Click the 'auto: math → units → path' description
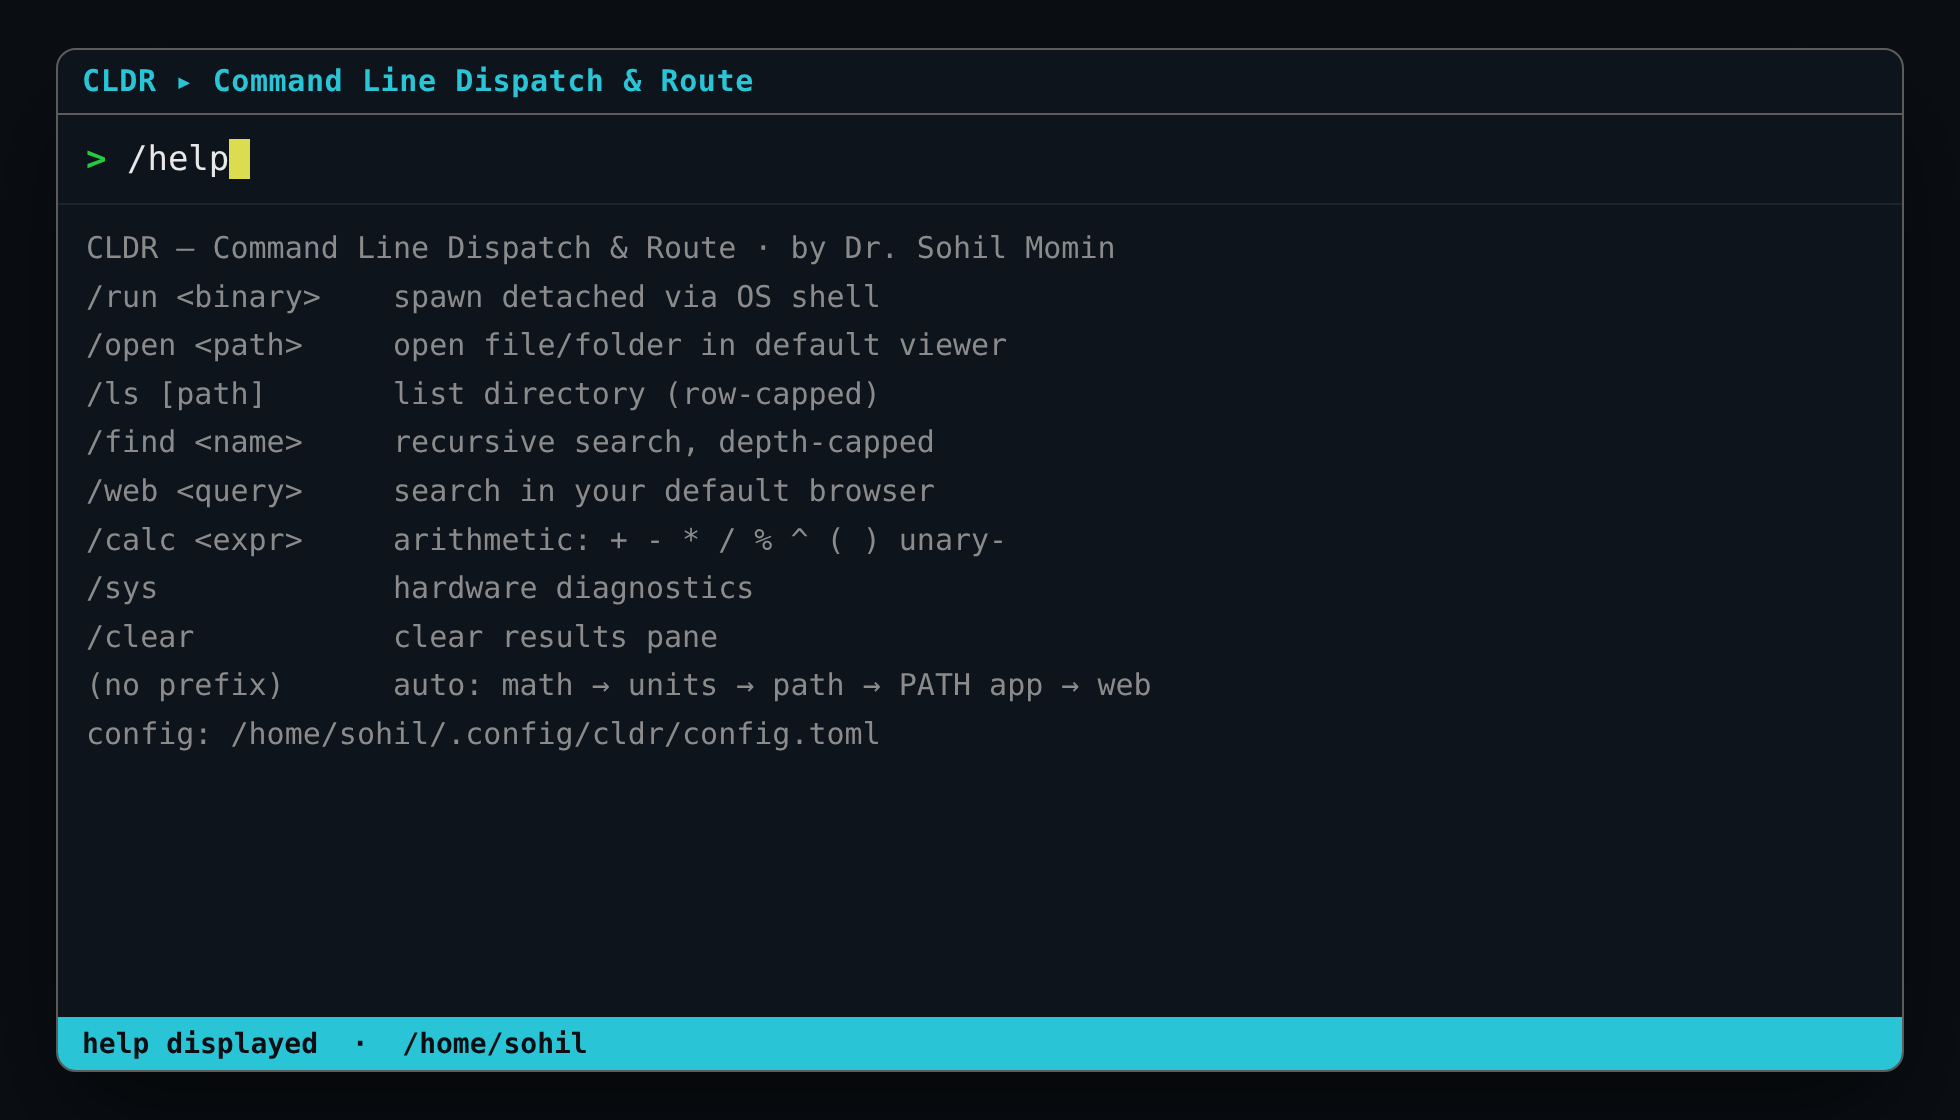This screenshot has height=1120, width=1960. pos(772,685)
